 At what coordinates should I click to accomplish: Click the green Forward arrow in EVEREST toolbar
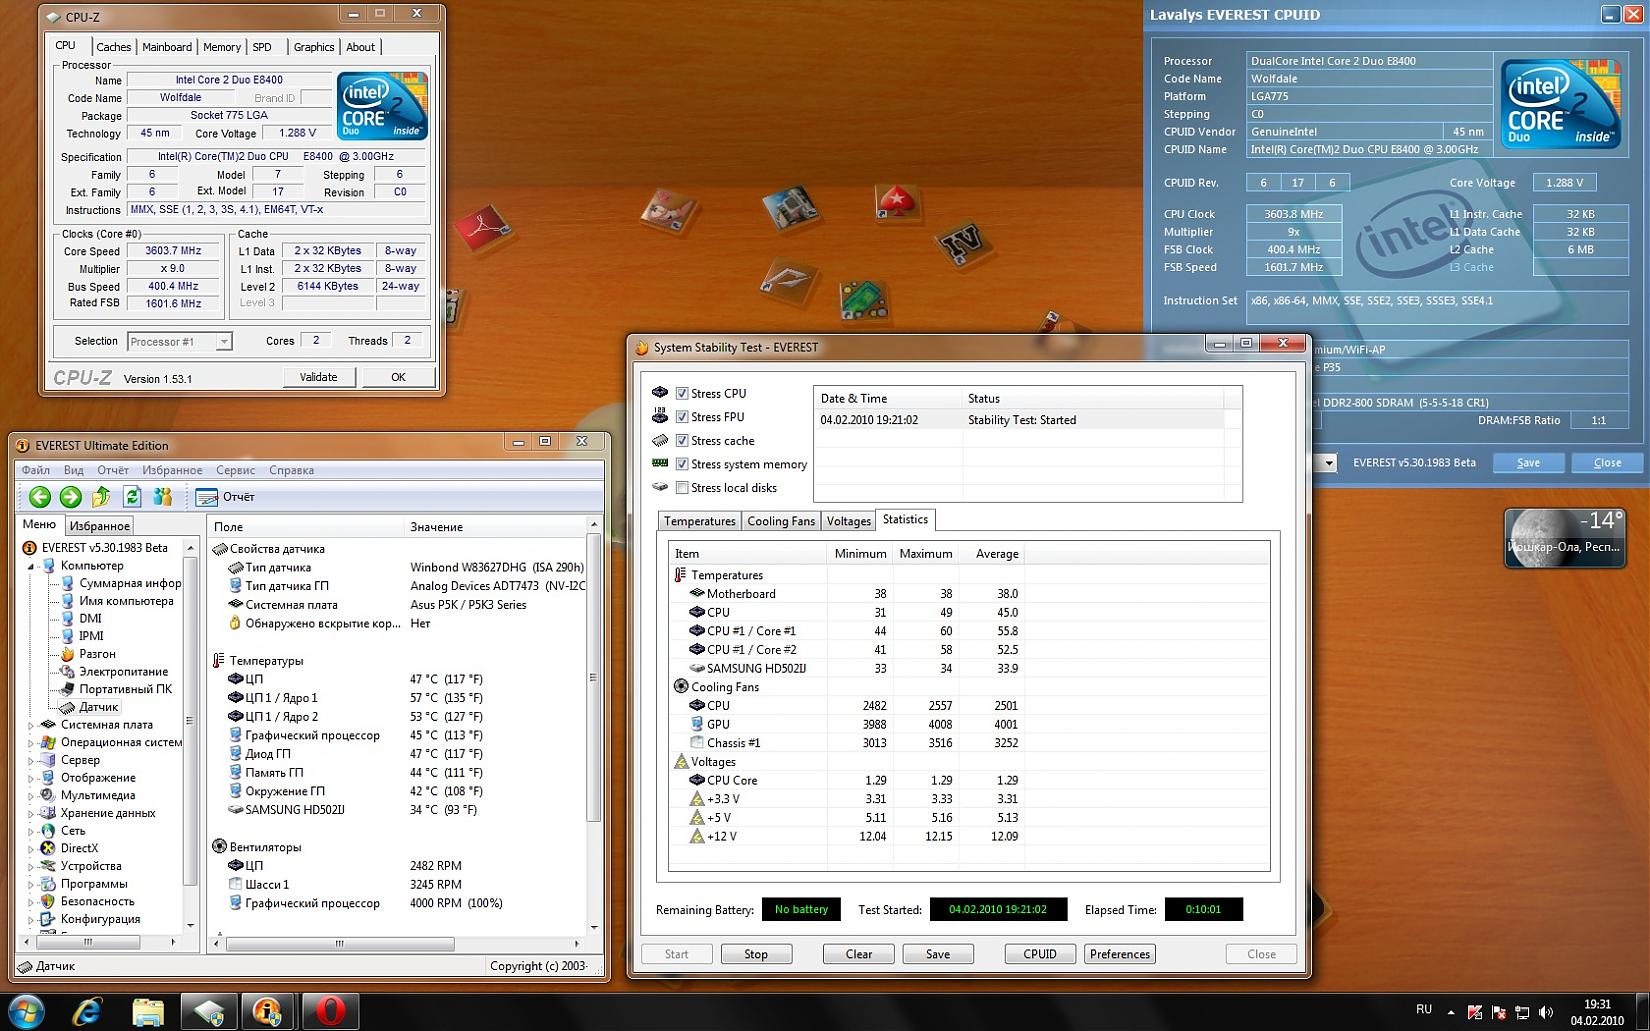70,497
